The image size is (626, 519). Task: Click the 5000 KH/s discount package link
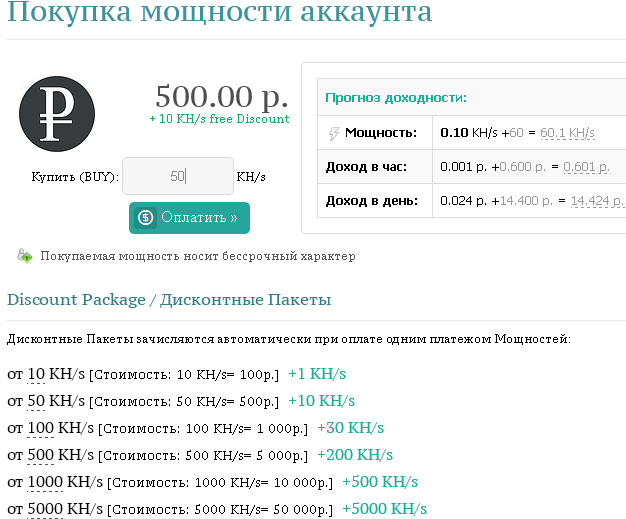coord(45,509)
